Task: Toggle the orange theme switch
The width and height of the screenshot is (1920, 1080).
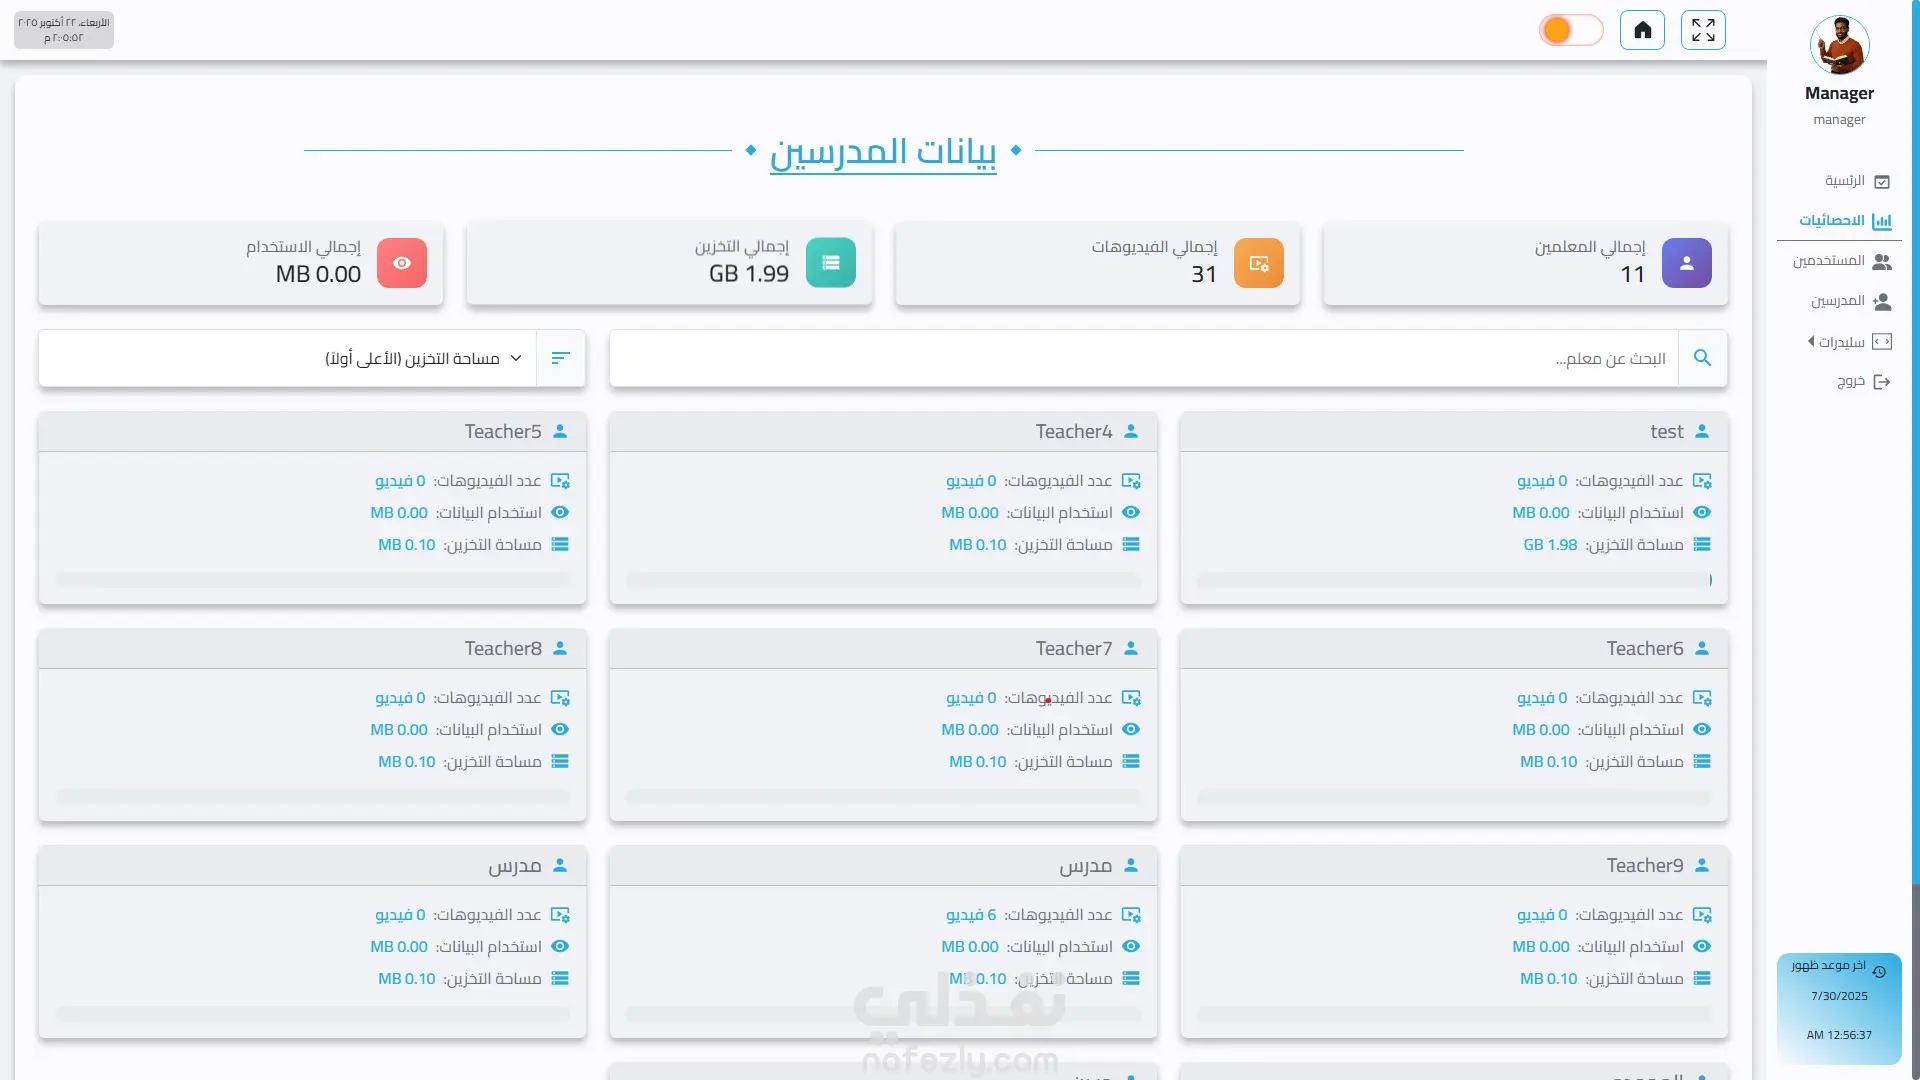Action: tap(1570, 30)
